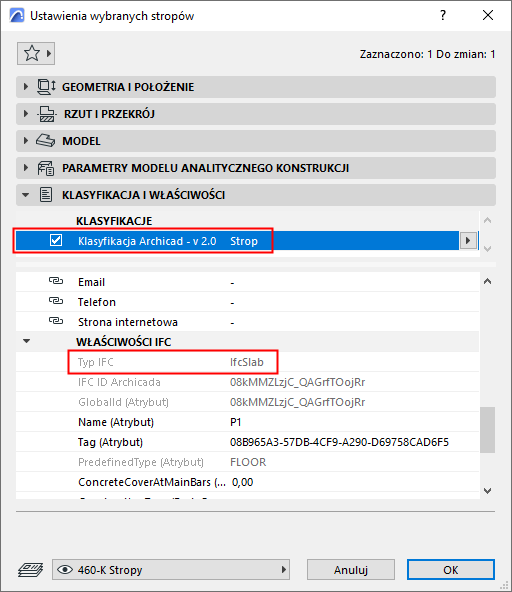Uncheck the Klasyfikacja Archicad v 2.0 checkbox
This screenshot has height=592, width=512.
point(56,240)
